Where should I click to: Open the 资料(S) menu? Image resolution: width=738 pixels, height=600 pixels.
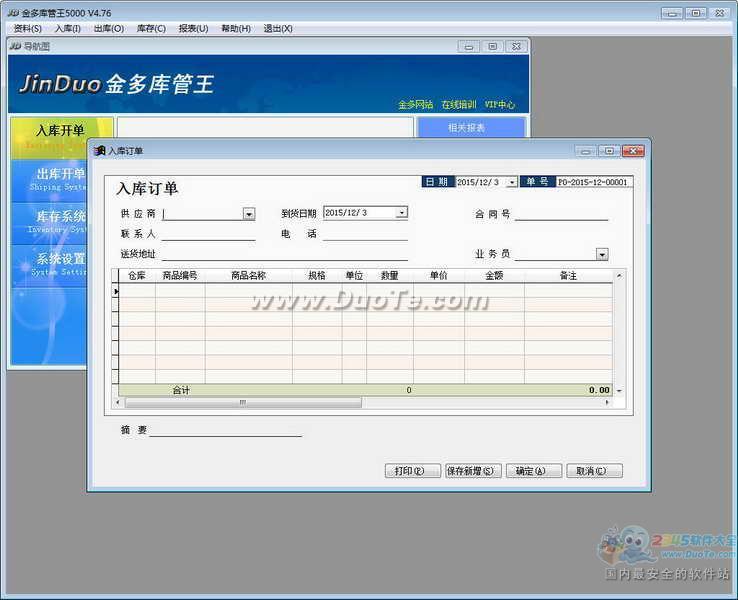tap(27, 28)
